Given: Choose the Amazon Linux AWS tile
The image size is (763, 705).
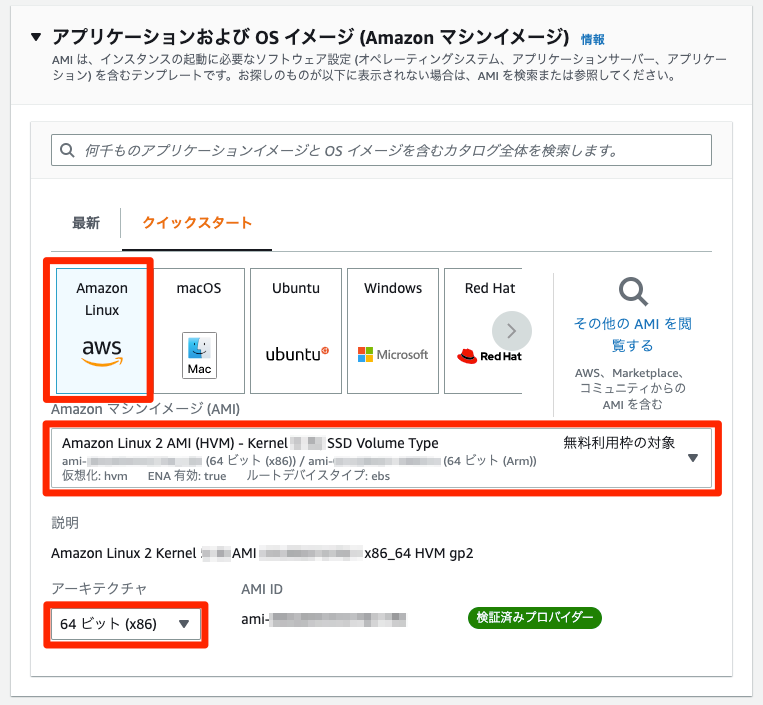Looking at the screenshot, I should 102,331.
